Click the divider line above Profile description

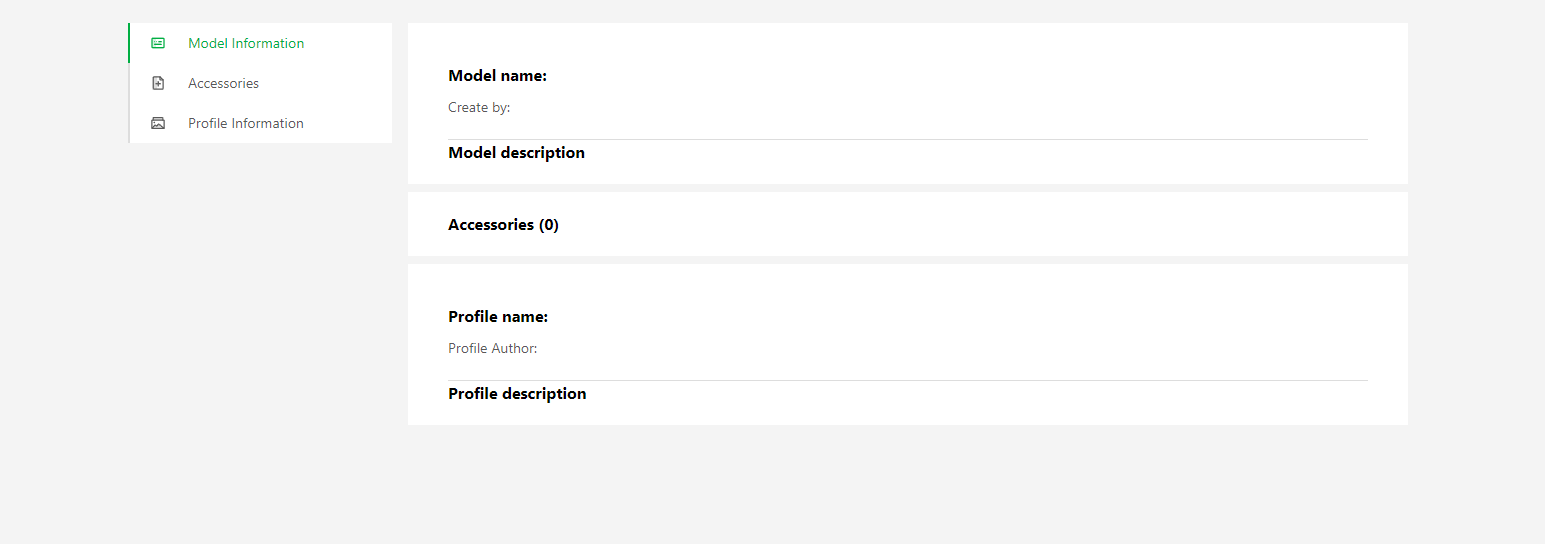tap(908, 380)
